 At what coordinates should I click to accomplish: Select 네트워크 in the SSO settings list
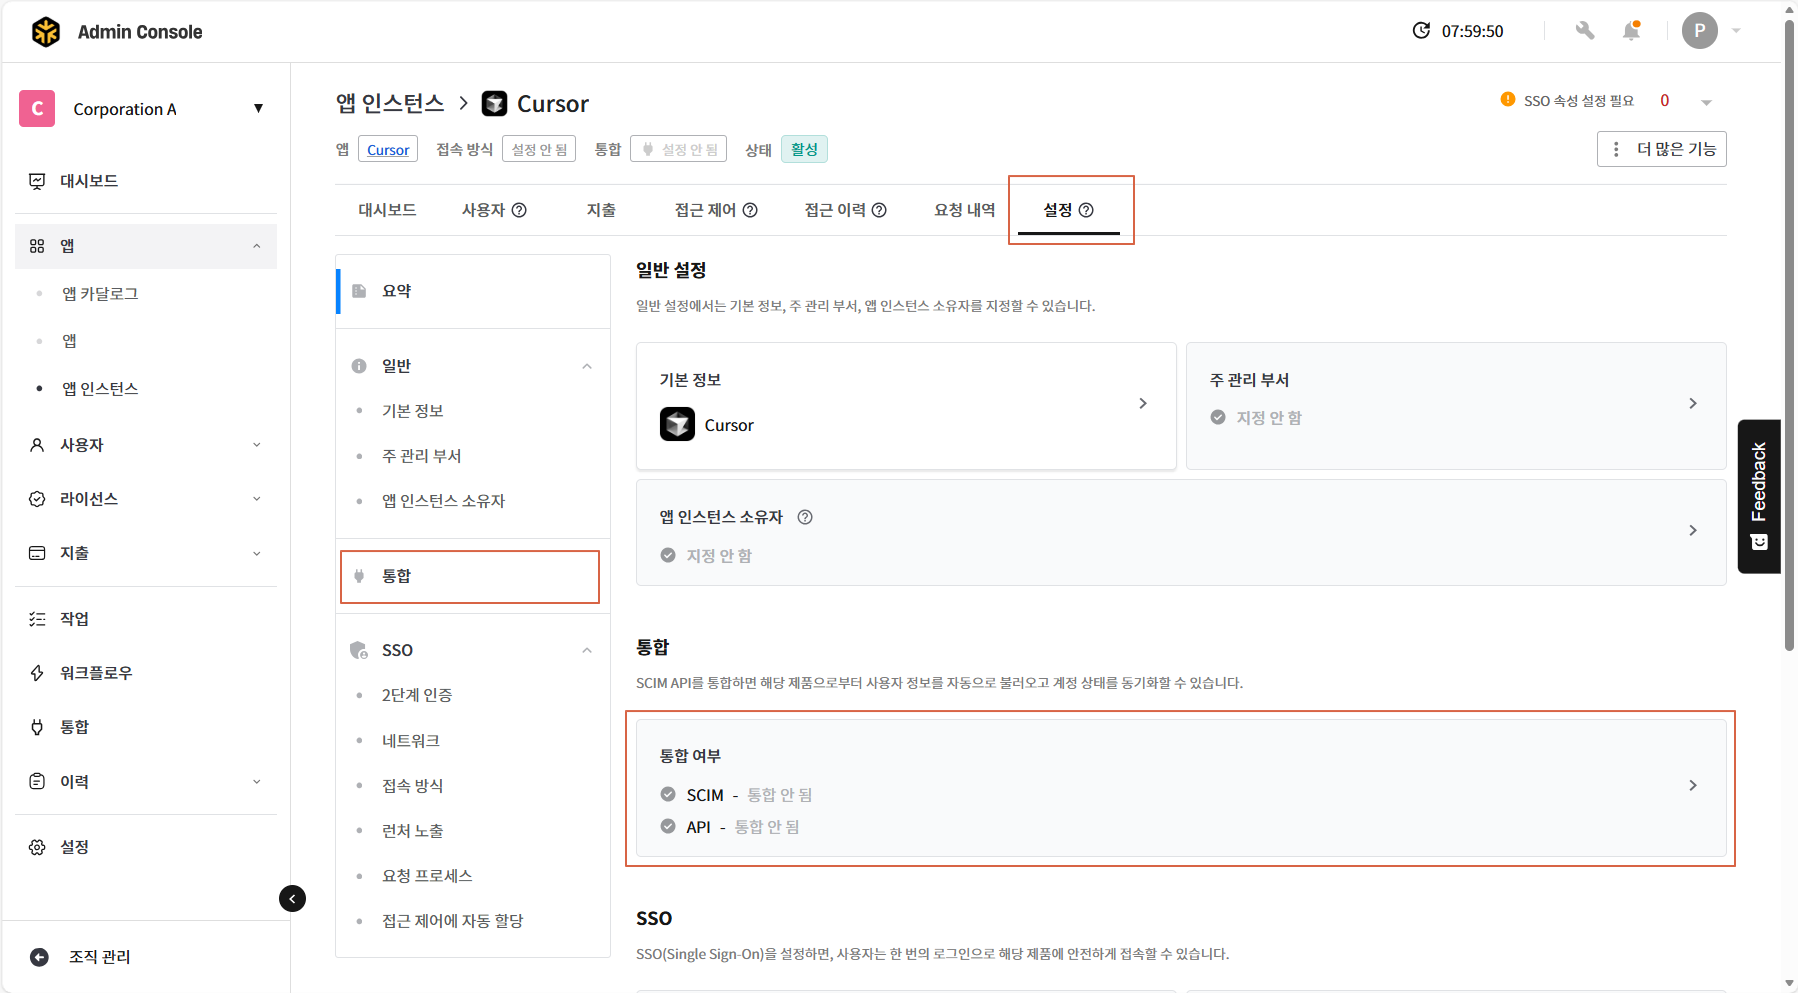pyautogui.click(x=411, y=741)
